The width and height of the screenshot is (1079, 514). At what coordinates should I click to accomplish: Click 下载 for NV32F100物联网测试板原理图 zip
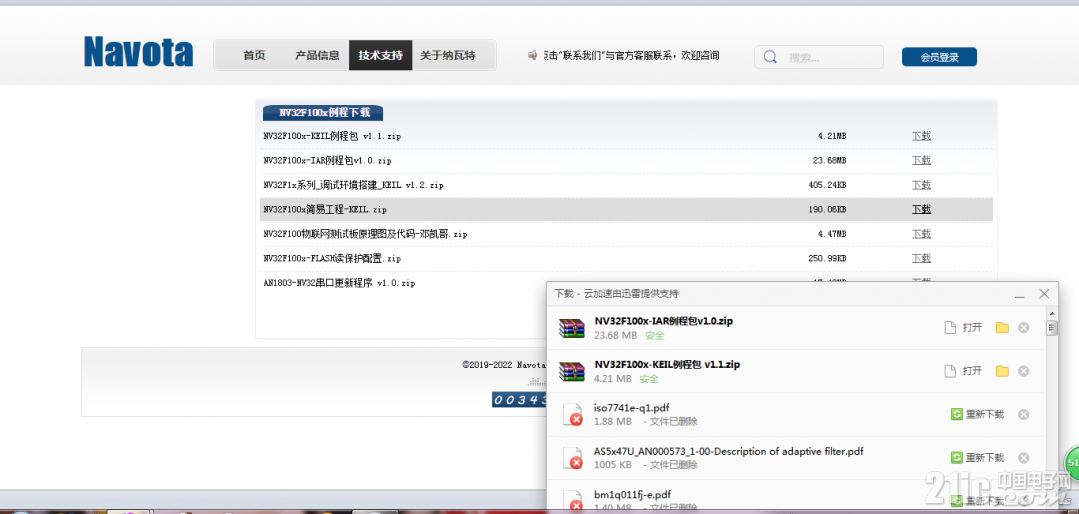(921, 234)
